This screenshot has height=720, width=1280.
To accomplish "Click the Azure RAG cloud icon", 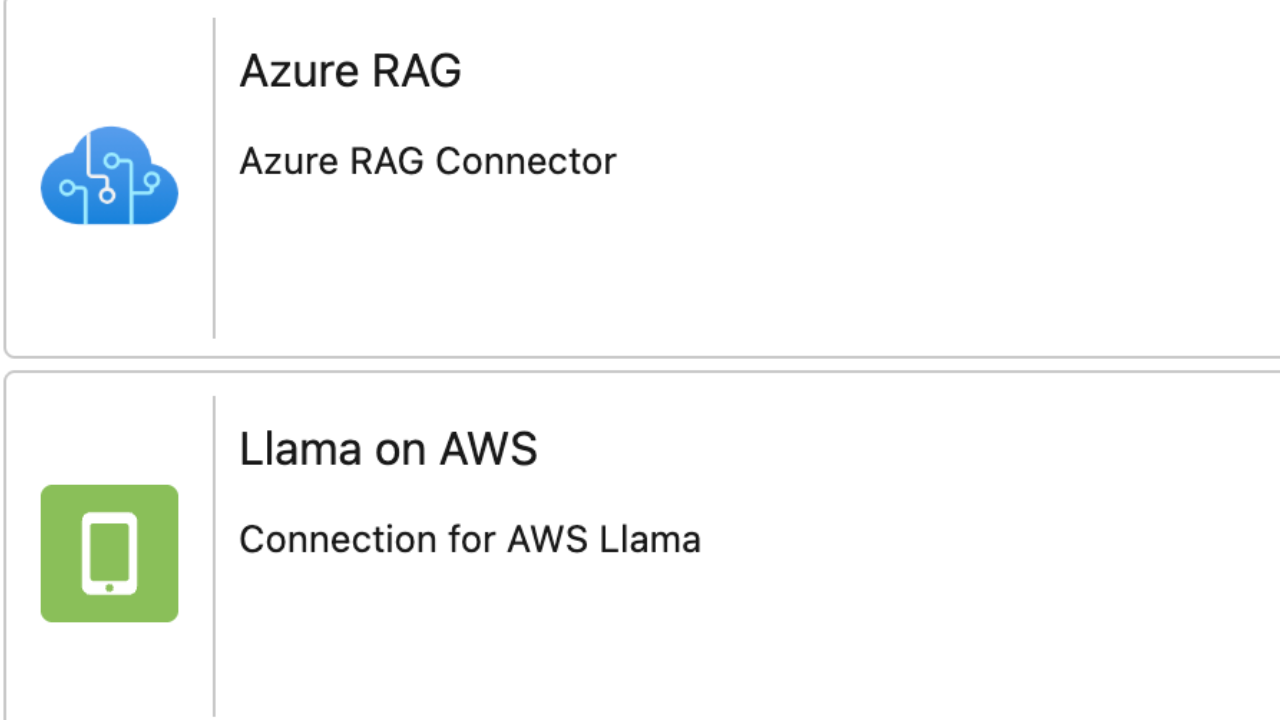I will (x=109, y=176).
